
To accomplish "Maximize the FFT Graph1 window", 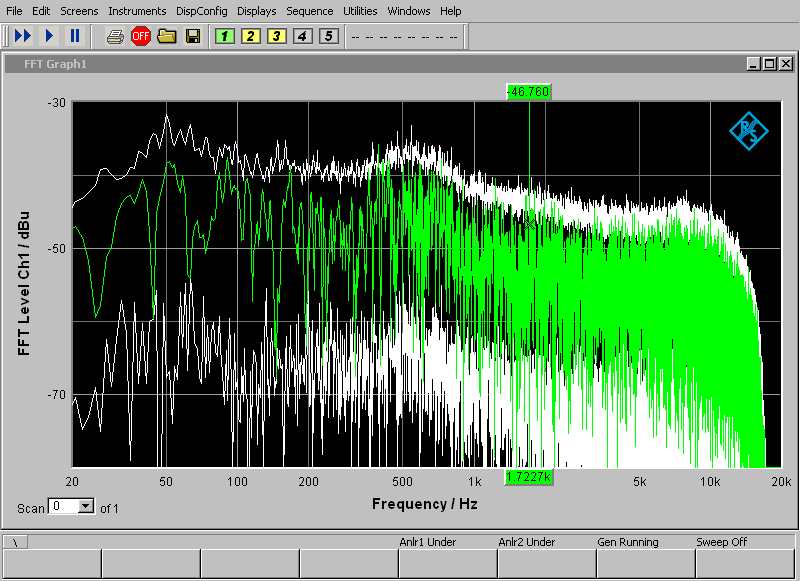I will [x=769, y=64].
